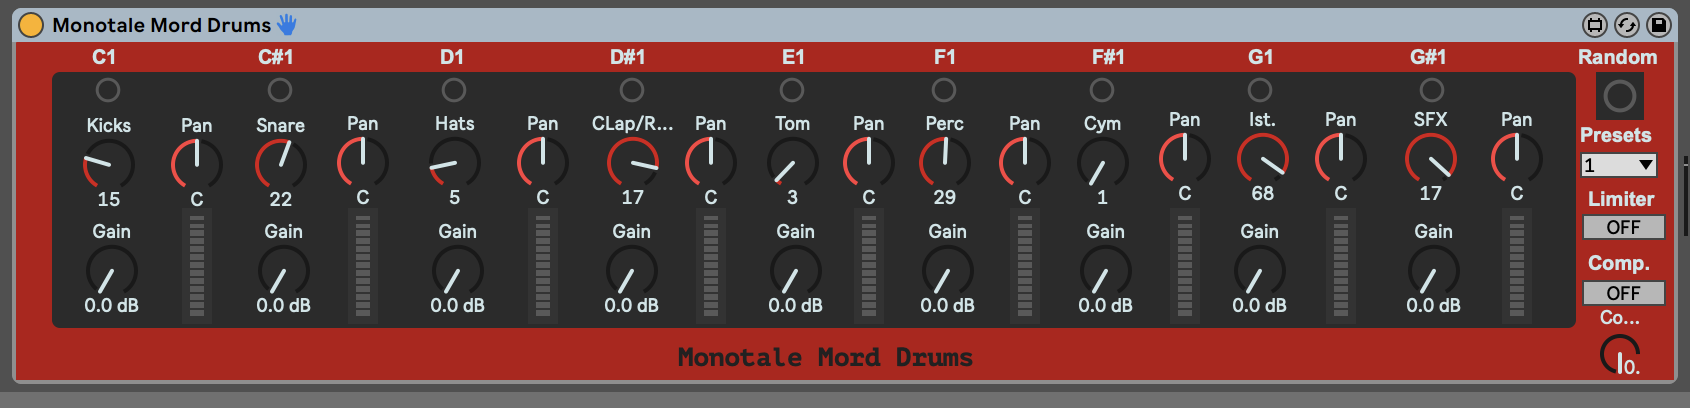Click the Kicks sample selection knob

[108, 164]
